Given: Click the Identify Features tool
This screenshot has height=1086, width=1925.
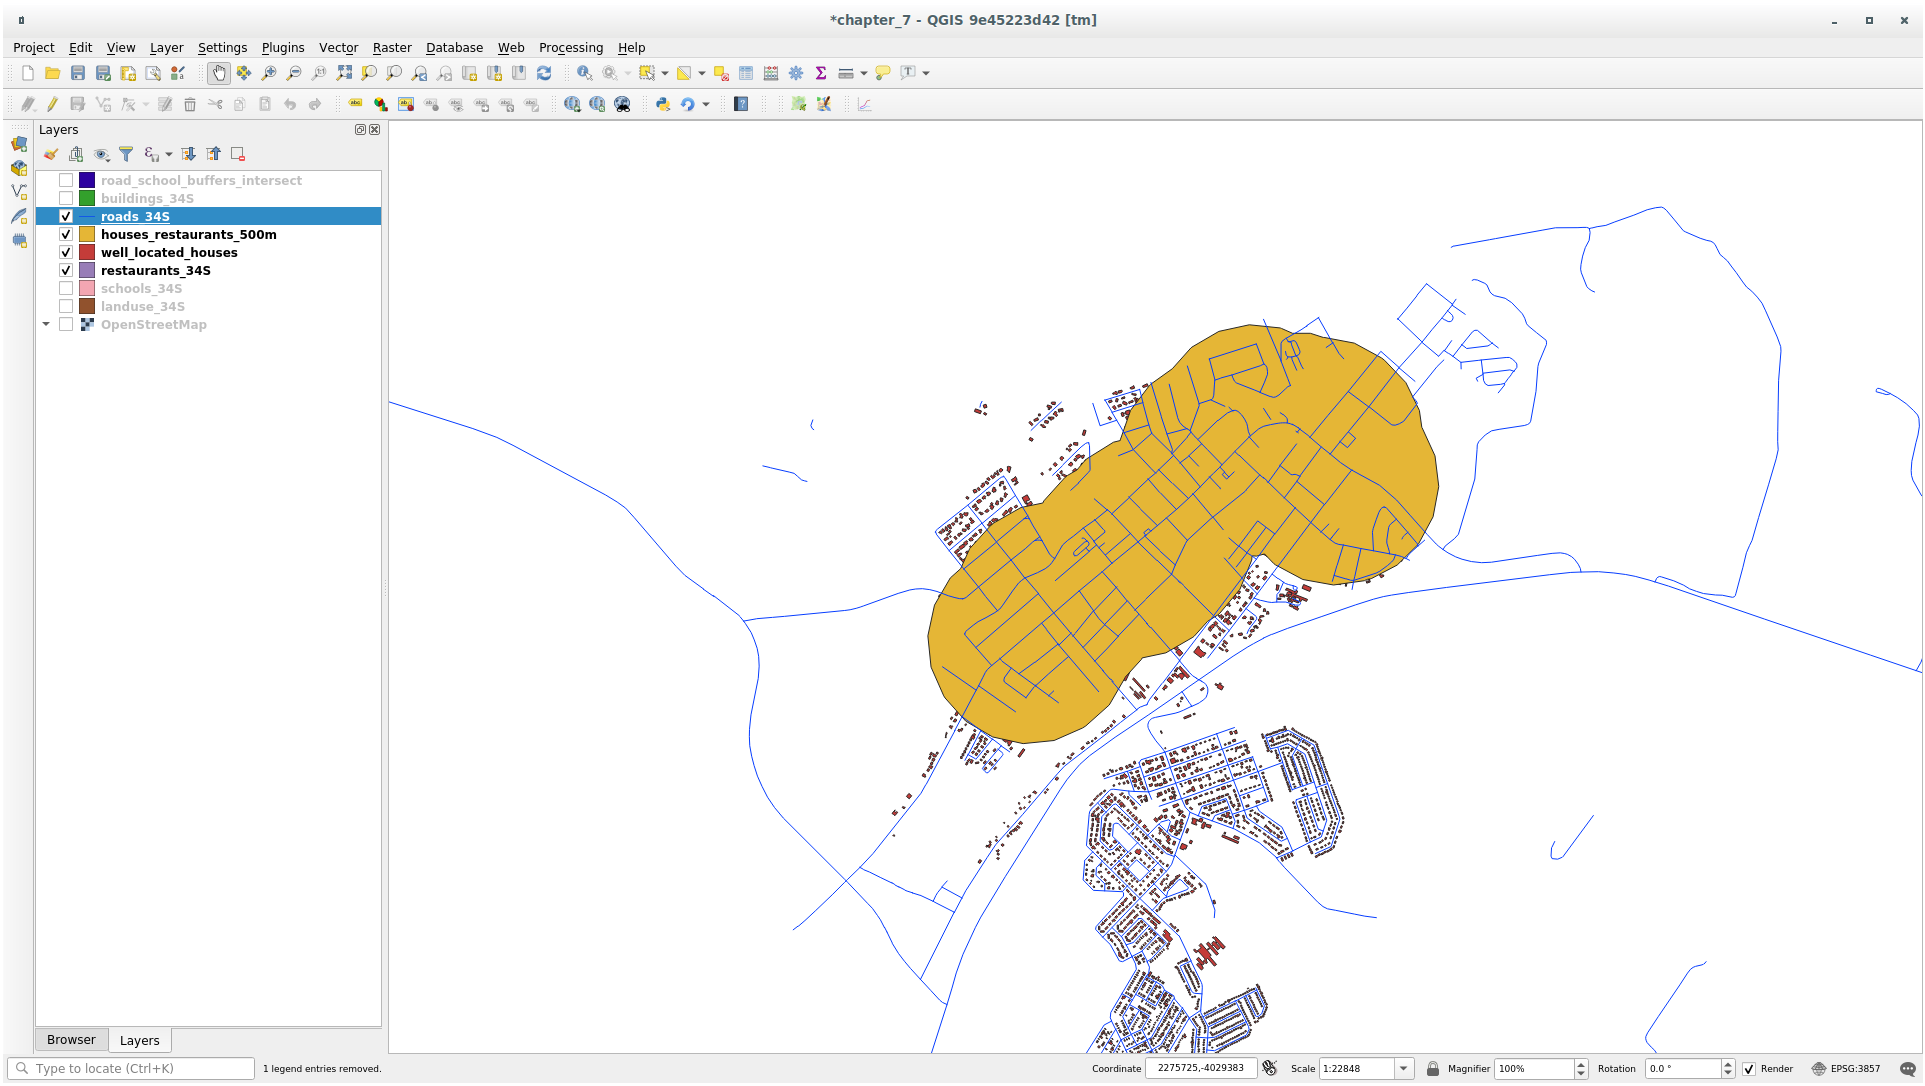Looking at the screenshot, I should pyautogui.click(x=584, y=73).
